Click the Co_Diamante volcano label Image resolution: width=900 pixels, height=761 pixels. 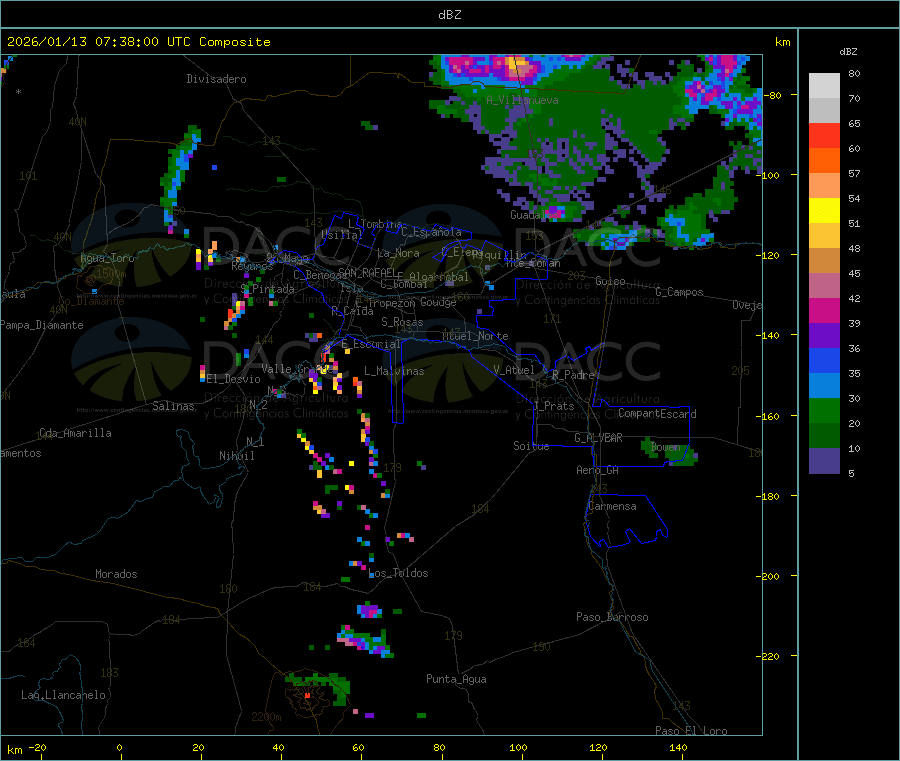(x=91, y=301)
